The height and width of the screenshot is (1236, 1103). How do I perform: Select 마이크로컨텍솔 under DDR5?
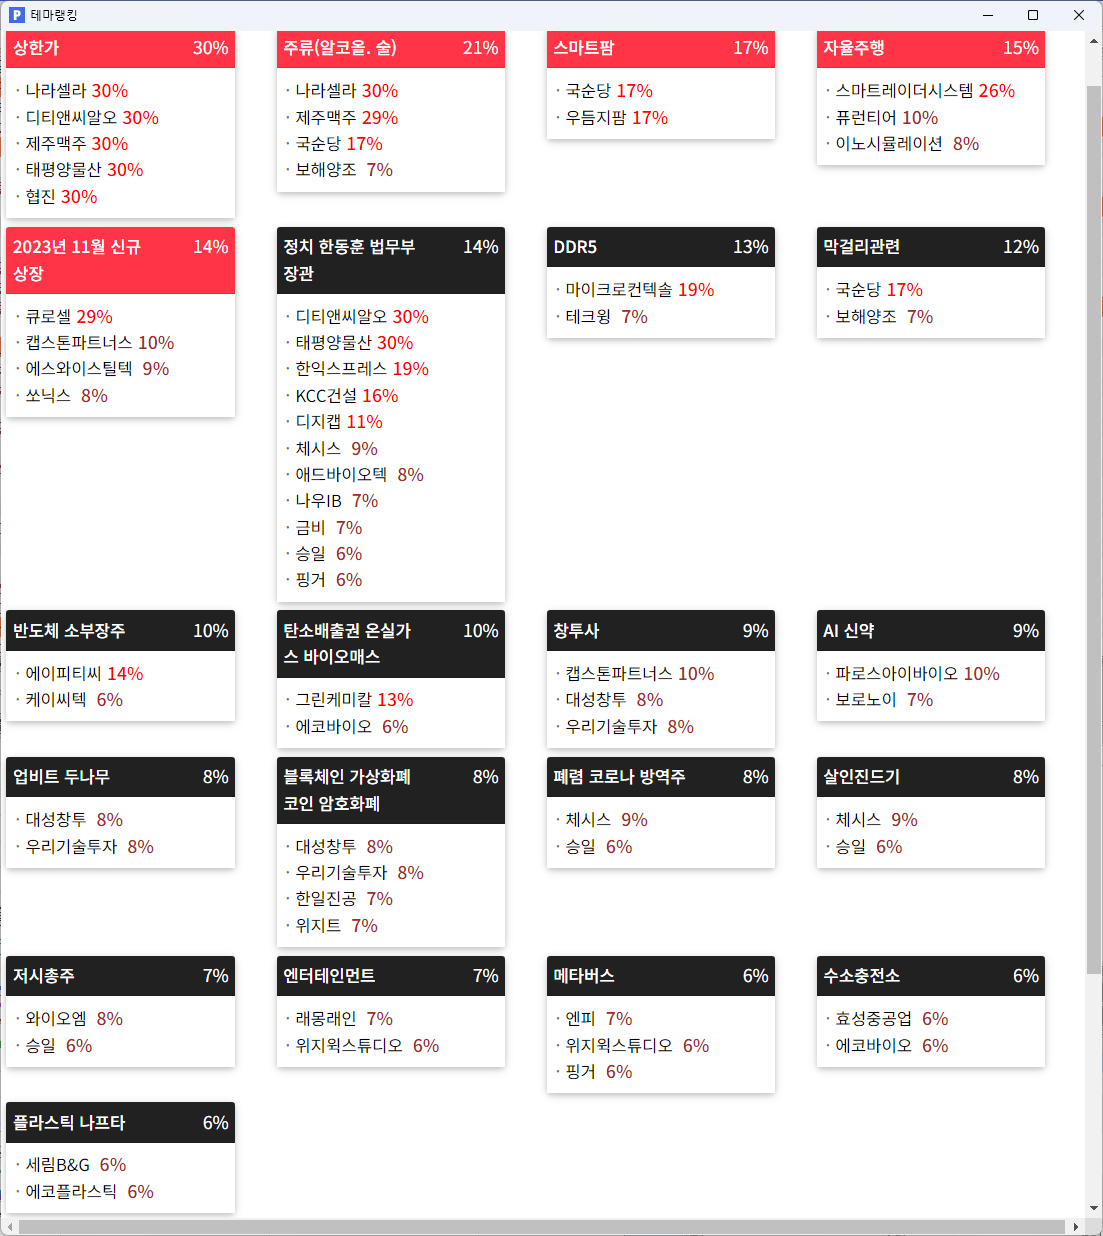coord(618,290)
